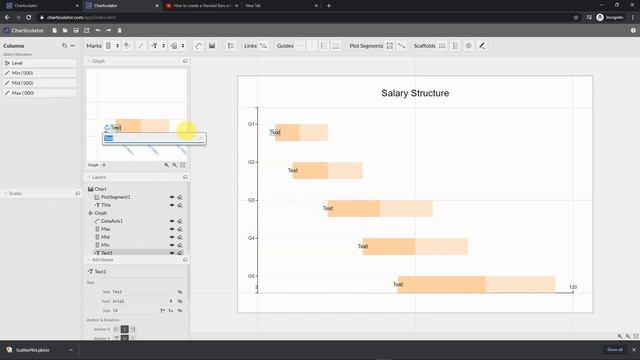Image resolution: width=640 pixels, height=360 pixels.
Task: Open the Icon mark dropdown arrow
Action: [183, 46]
